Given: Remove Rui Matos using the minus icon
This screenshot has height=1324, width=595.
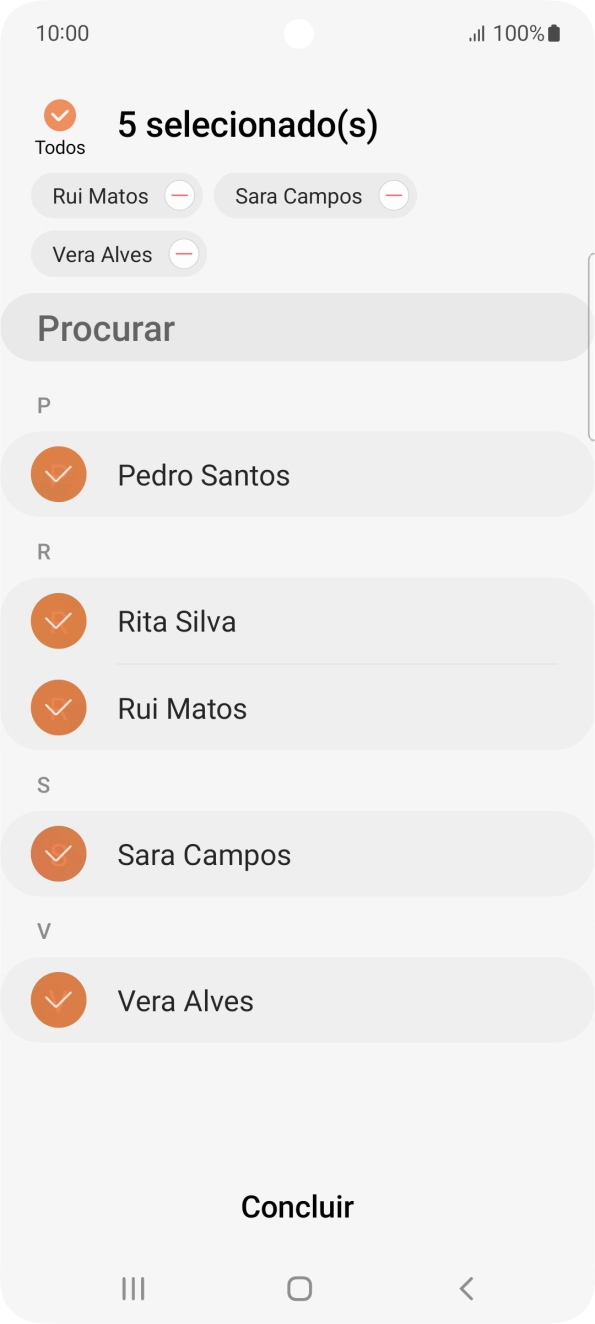Looking at the screenshot, I should [179, 195].
